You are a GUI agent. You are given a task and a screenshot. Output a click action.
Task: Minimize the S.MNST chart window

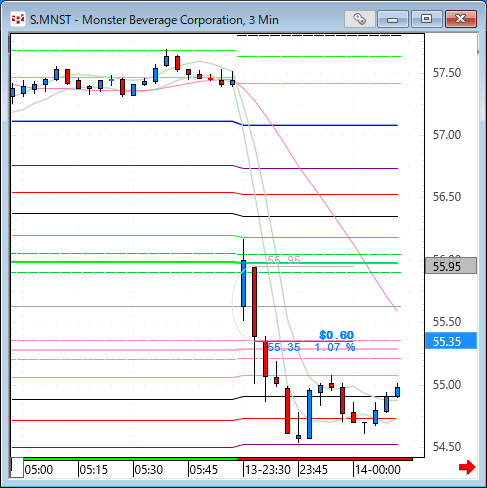click(x=393, y=19)
